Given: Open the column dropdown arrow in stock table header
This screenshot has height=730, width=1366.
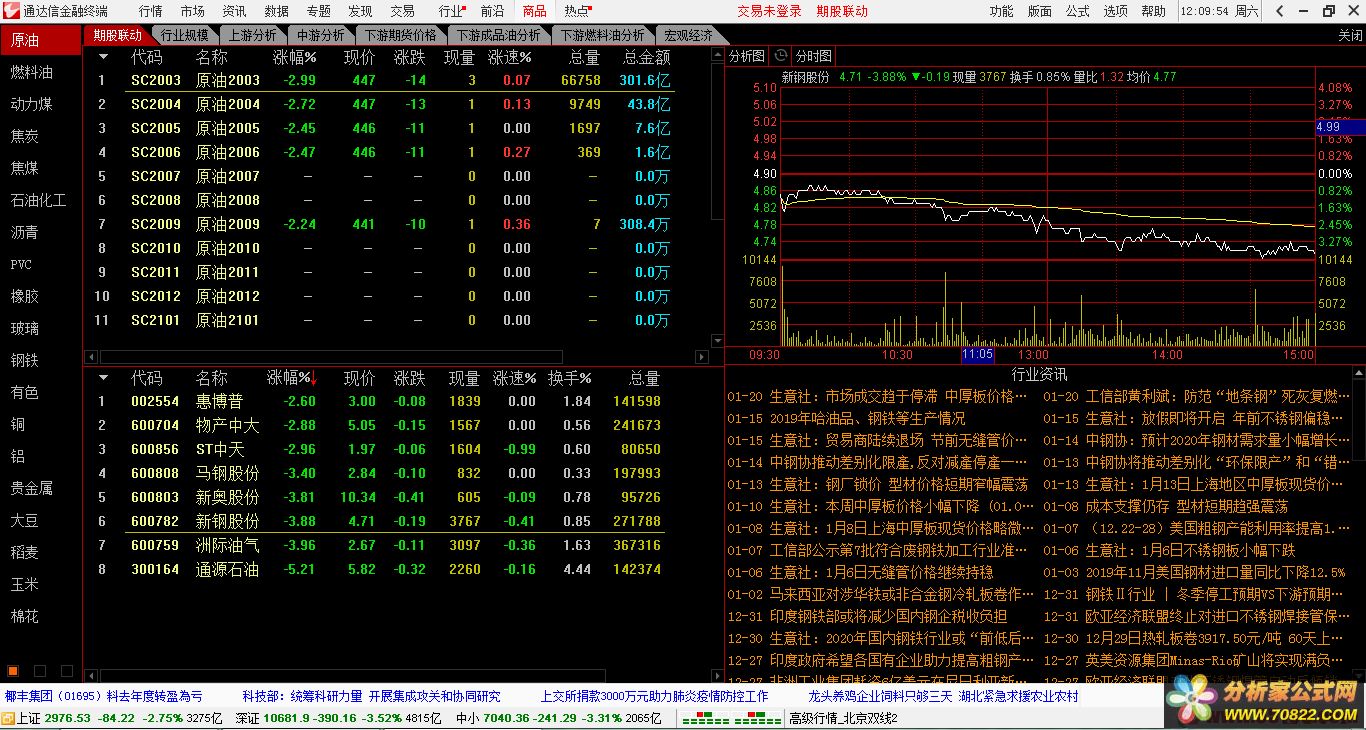Looking at the screenshot, I should click(101, 378).
